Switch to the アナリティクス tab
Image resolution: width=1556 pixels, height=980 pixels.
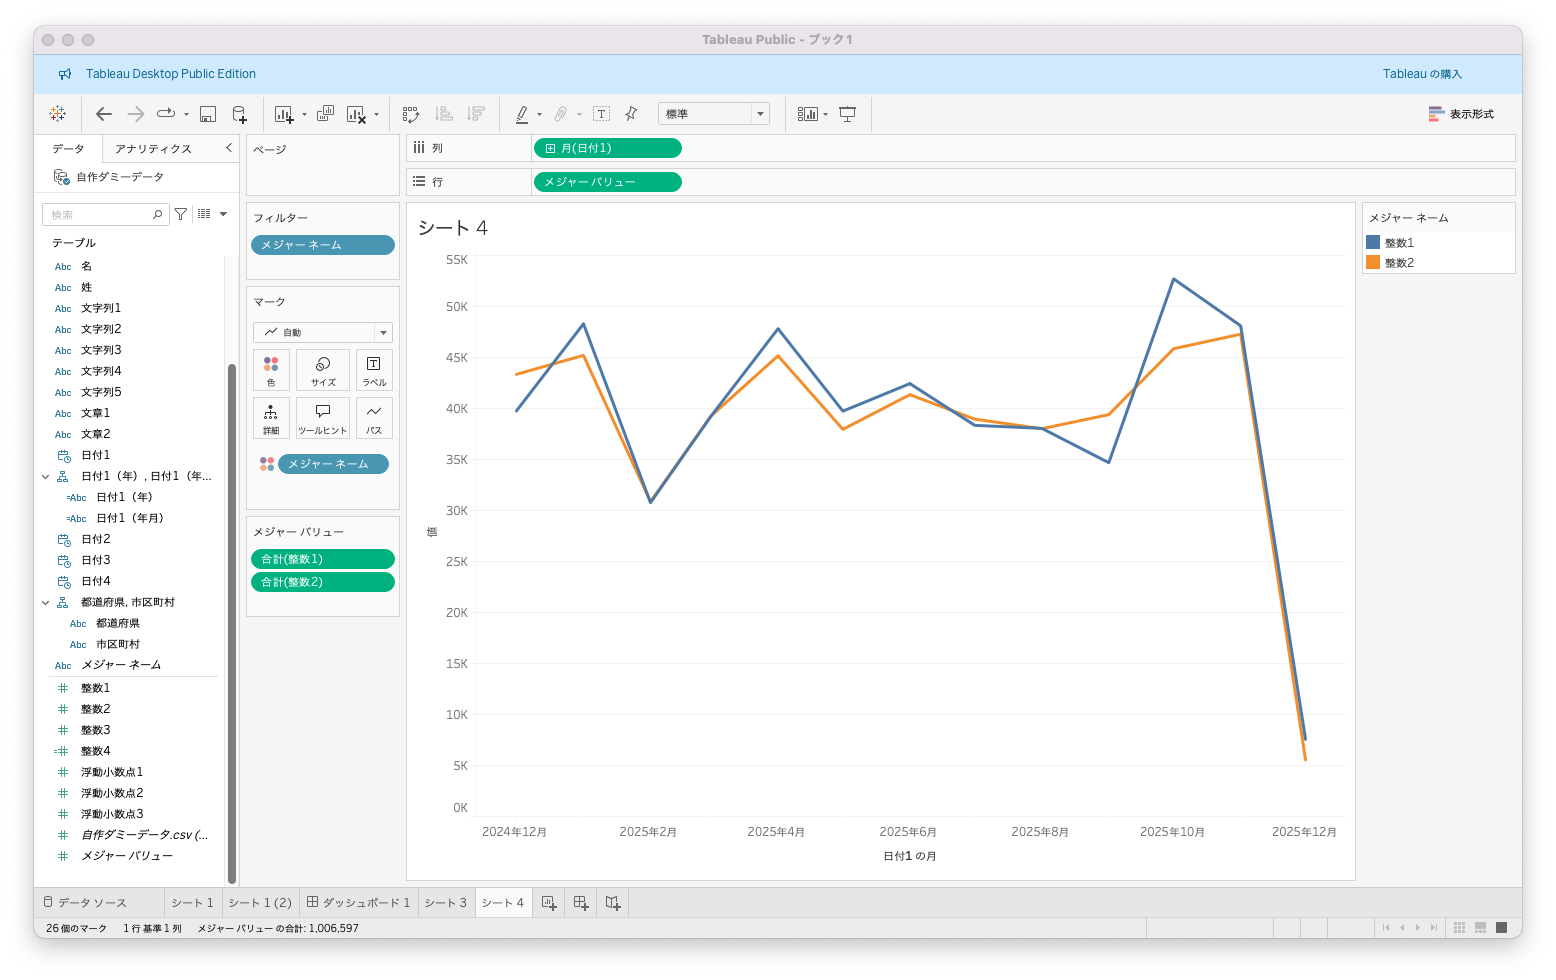click(153, 149)
